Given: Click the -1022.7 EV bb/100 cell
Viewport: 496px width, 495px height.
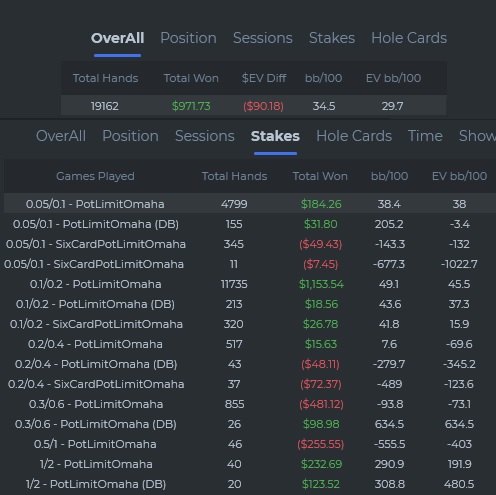Looking at the screenshot, I should click(459, 264).
